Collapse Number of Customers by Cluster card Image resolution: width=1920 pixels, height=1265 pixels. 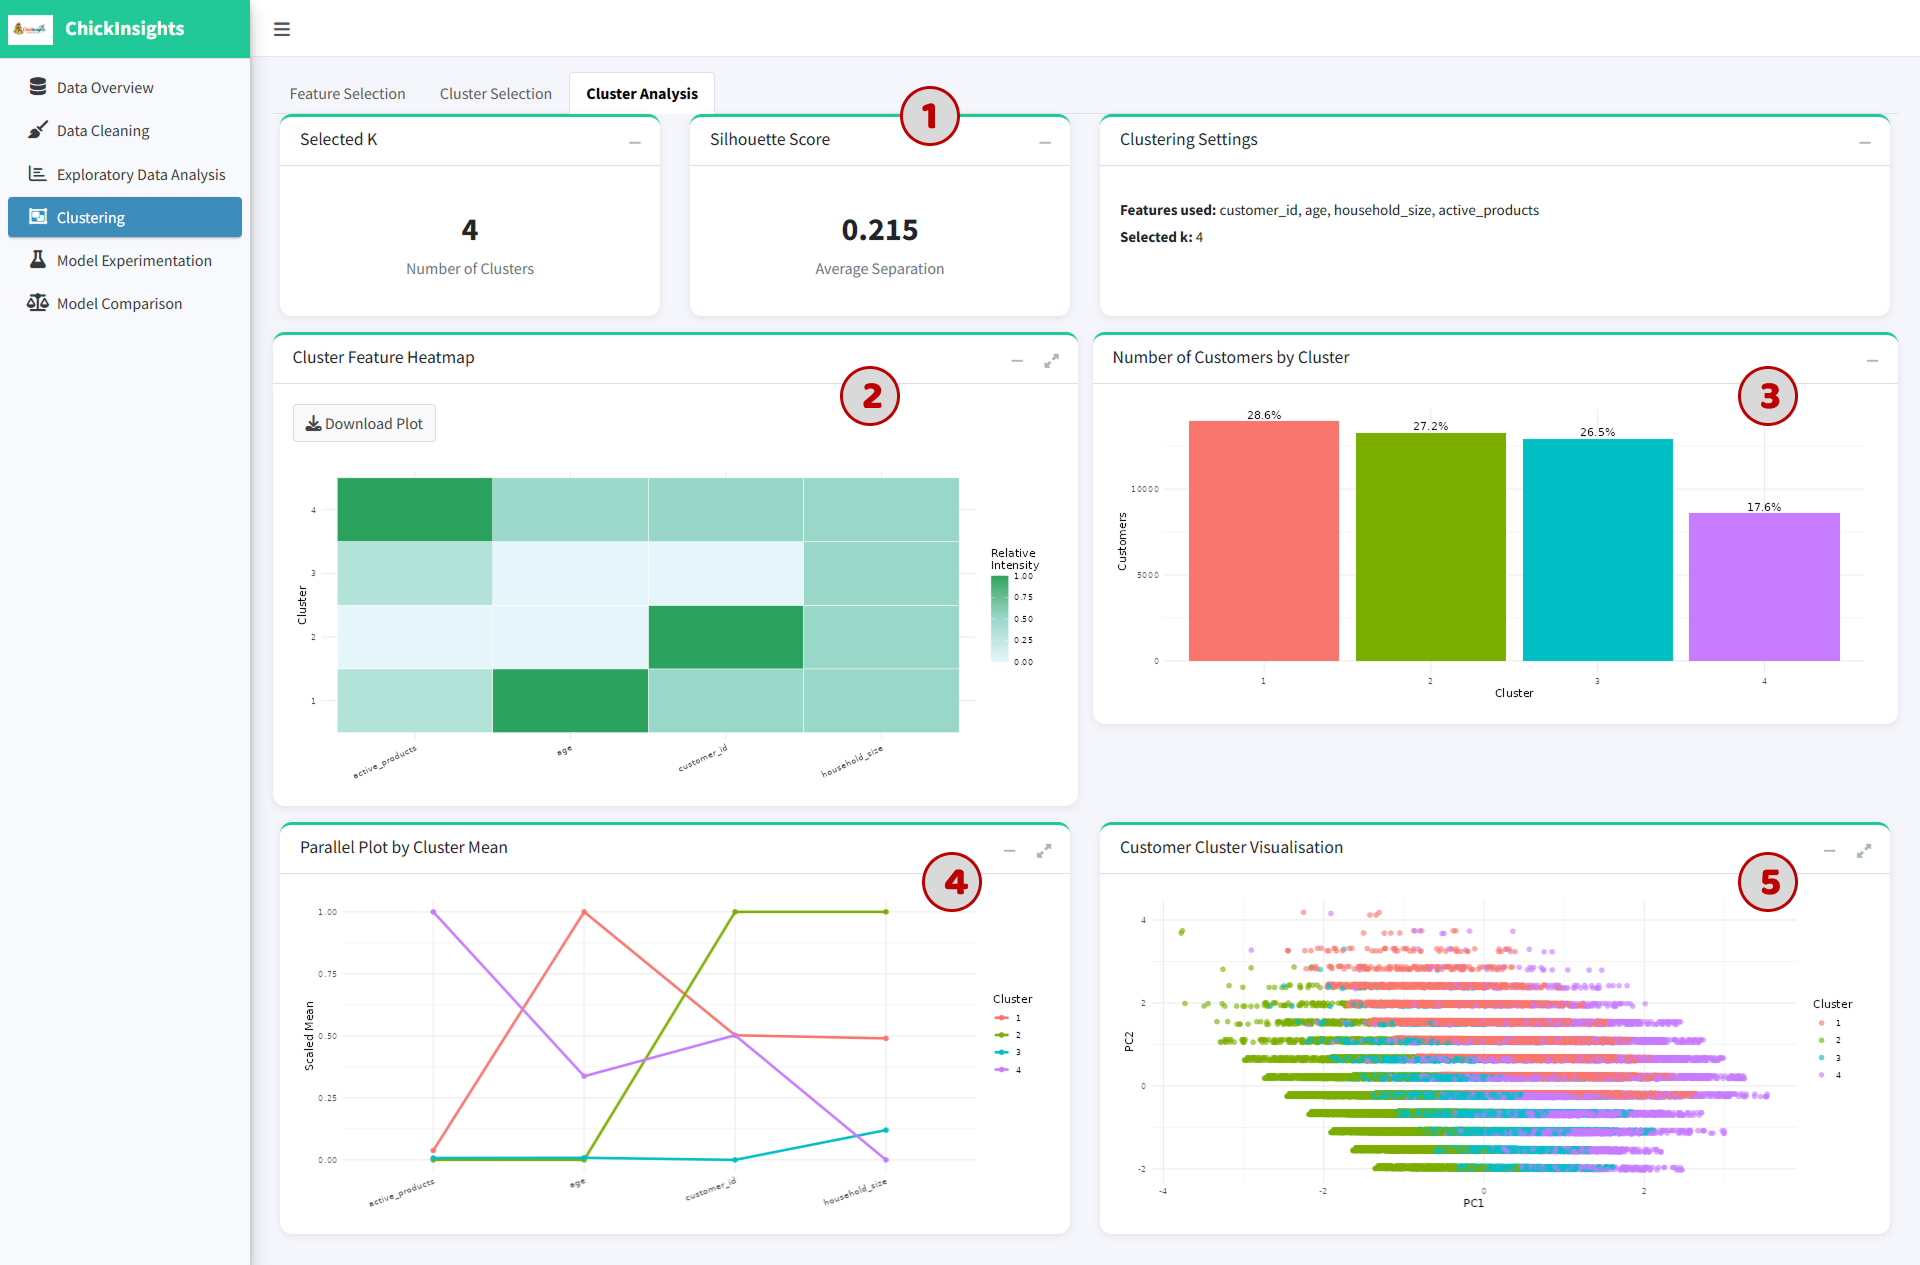tap(1872, 361)
